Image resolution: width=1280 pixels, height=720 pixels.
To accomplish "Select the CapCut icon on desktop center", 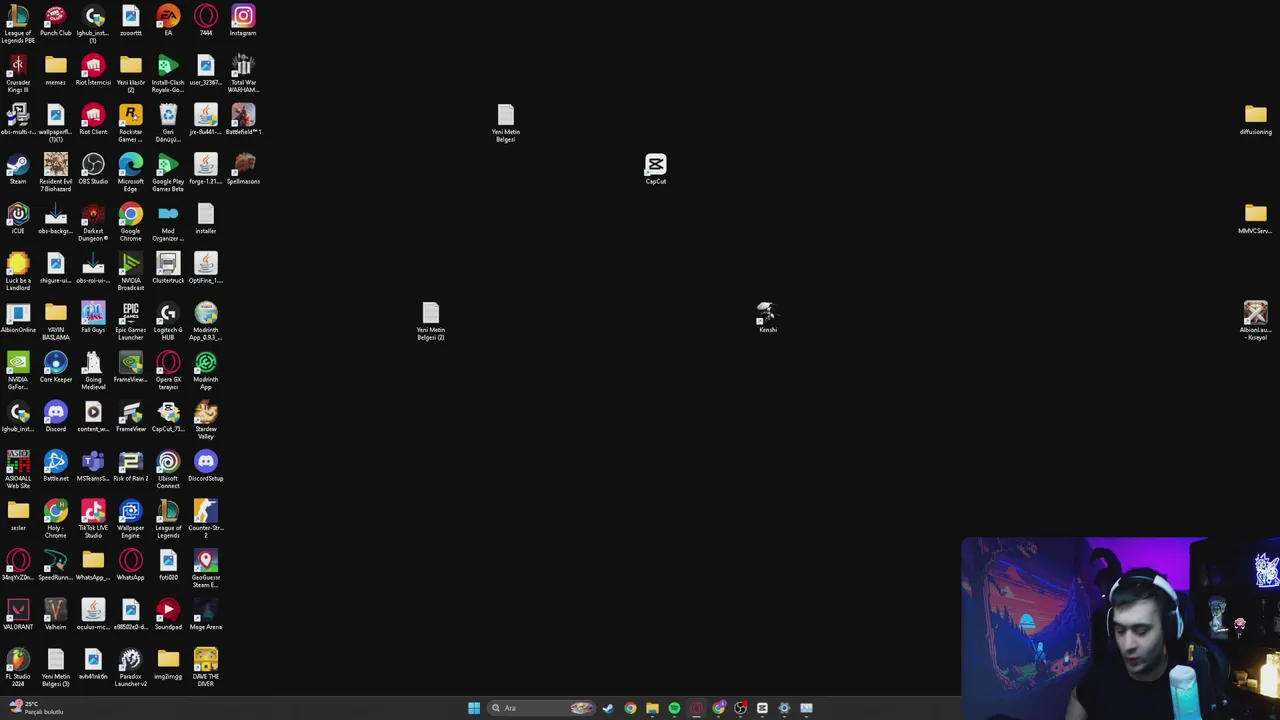I will coord(656,169).
